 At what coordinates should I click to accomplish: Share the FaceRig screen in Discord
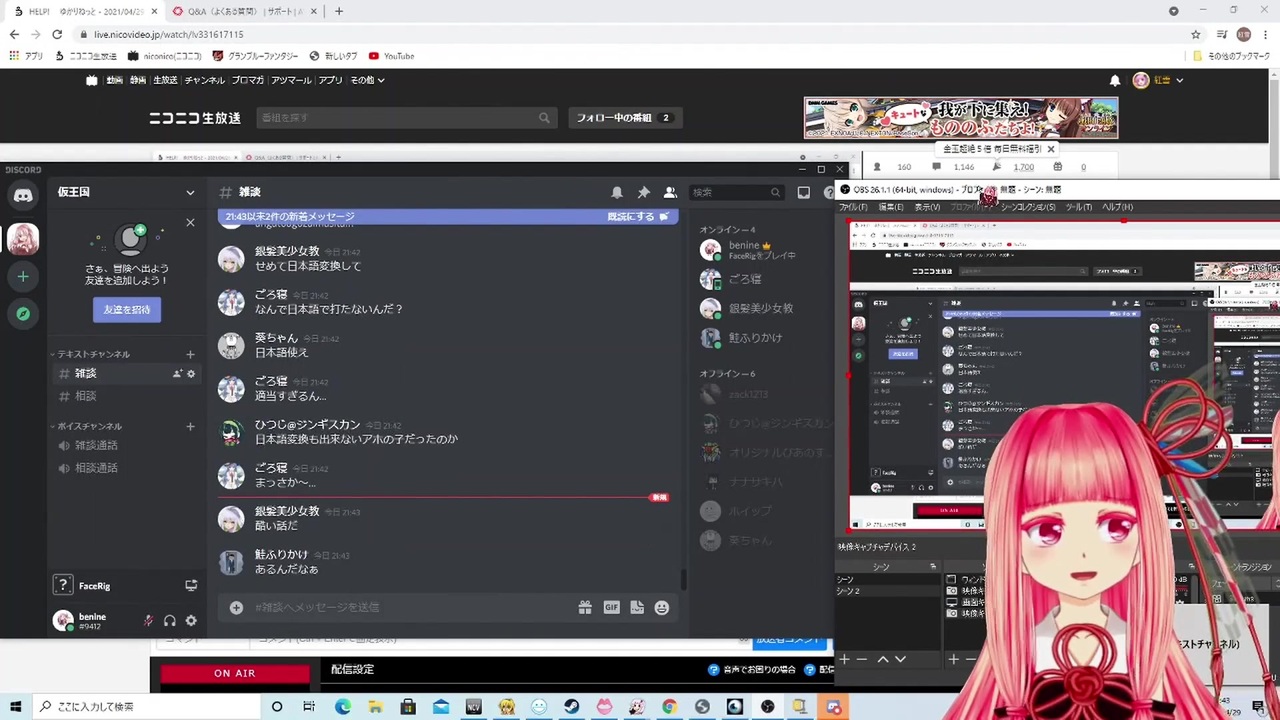coord(191,586)
